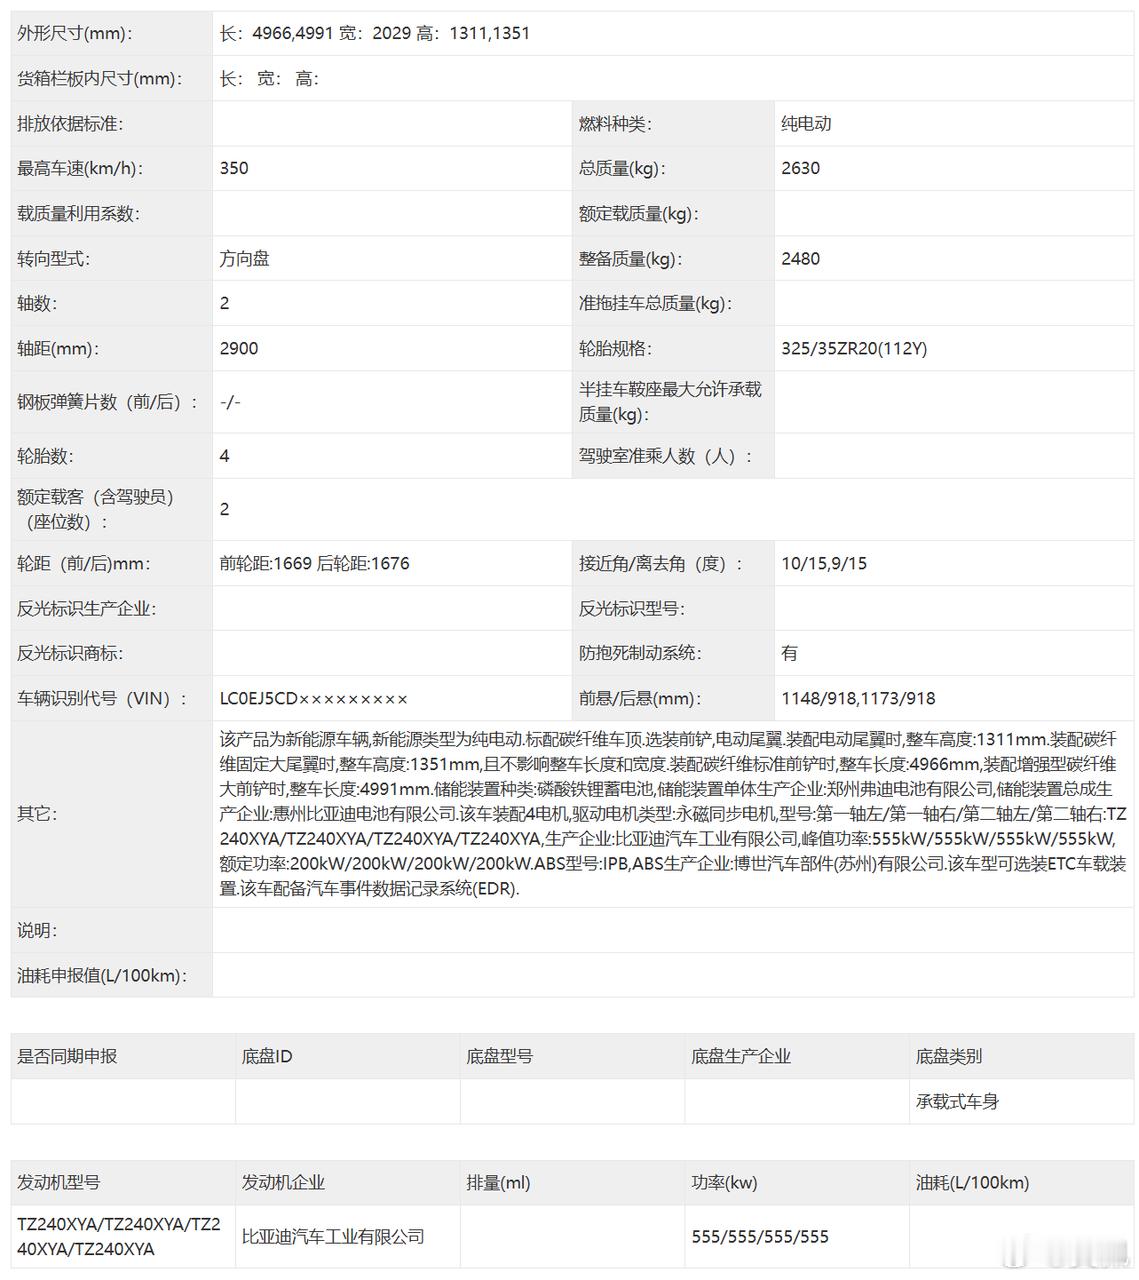The width and height of the screenshot is (1139, 1280).
Task: Select the 额定载客(含驾驶员) label
Action: pyautogui.click(x=95, y=509)
